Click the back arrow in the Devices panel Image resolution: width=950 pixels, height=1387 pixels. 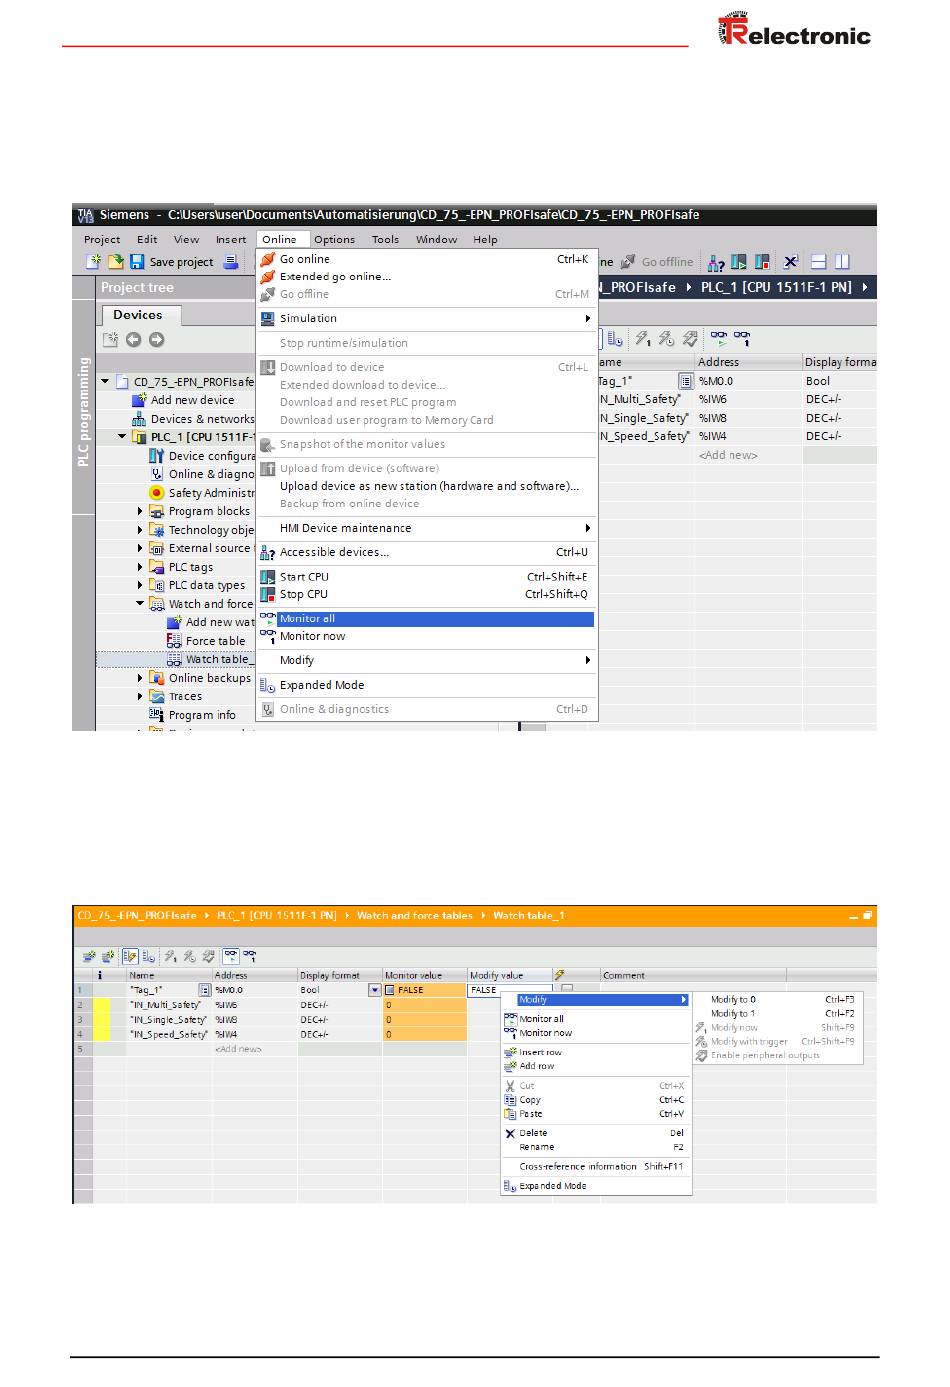click(134, 340)
